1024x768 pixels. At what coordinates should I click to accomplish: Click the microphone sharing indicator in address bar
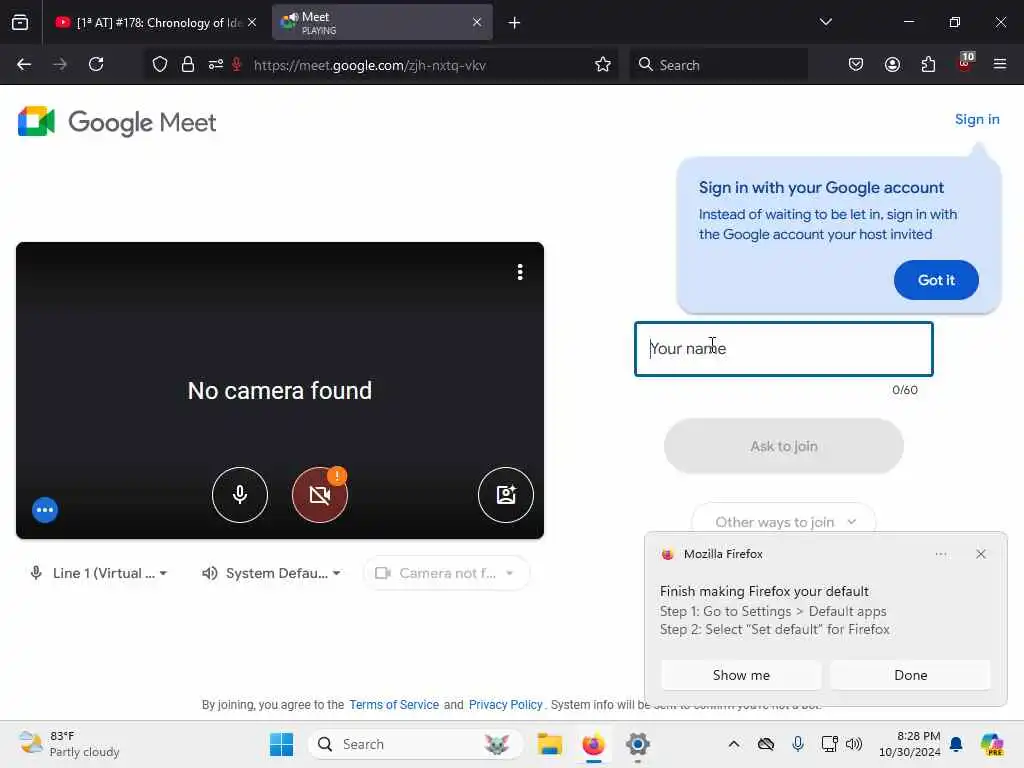pyautogui.click(x=237, y=65)
